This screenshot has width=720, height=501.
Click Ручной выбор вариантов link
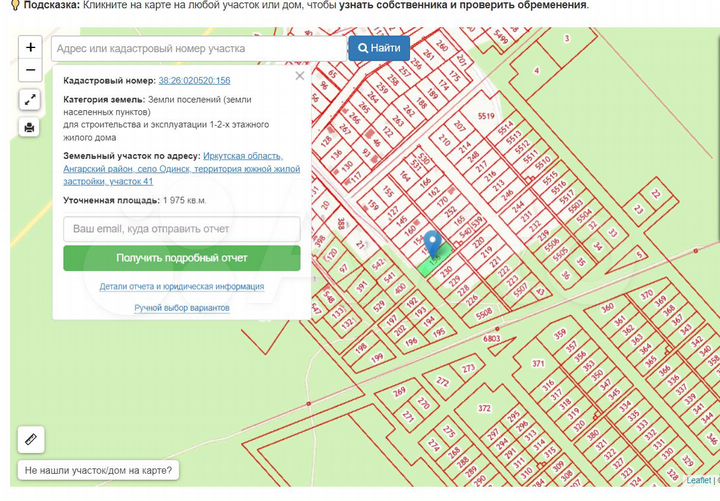(181, 308)
